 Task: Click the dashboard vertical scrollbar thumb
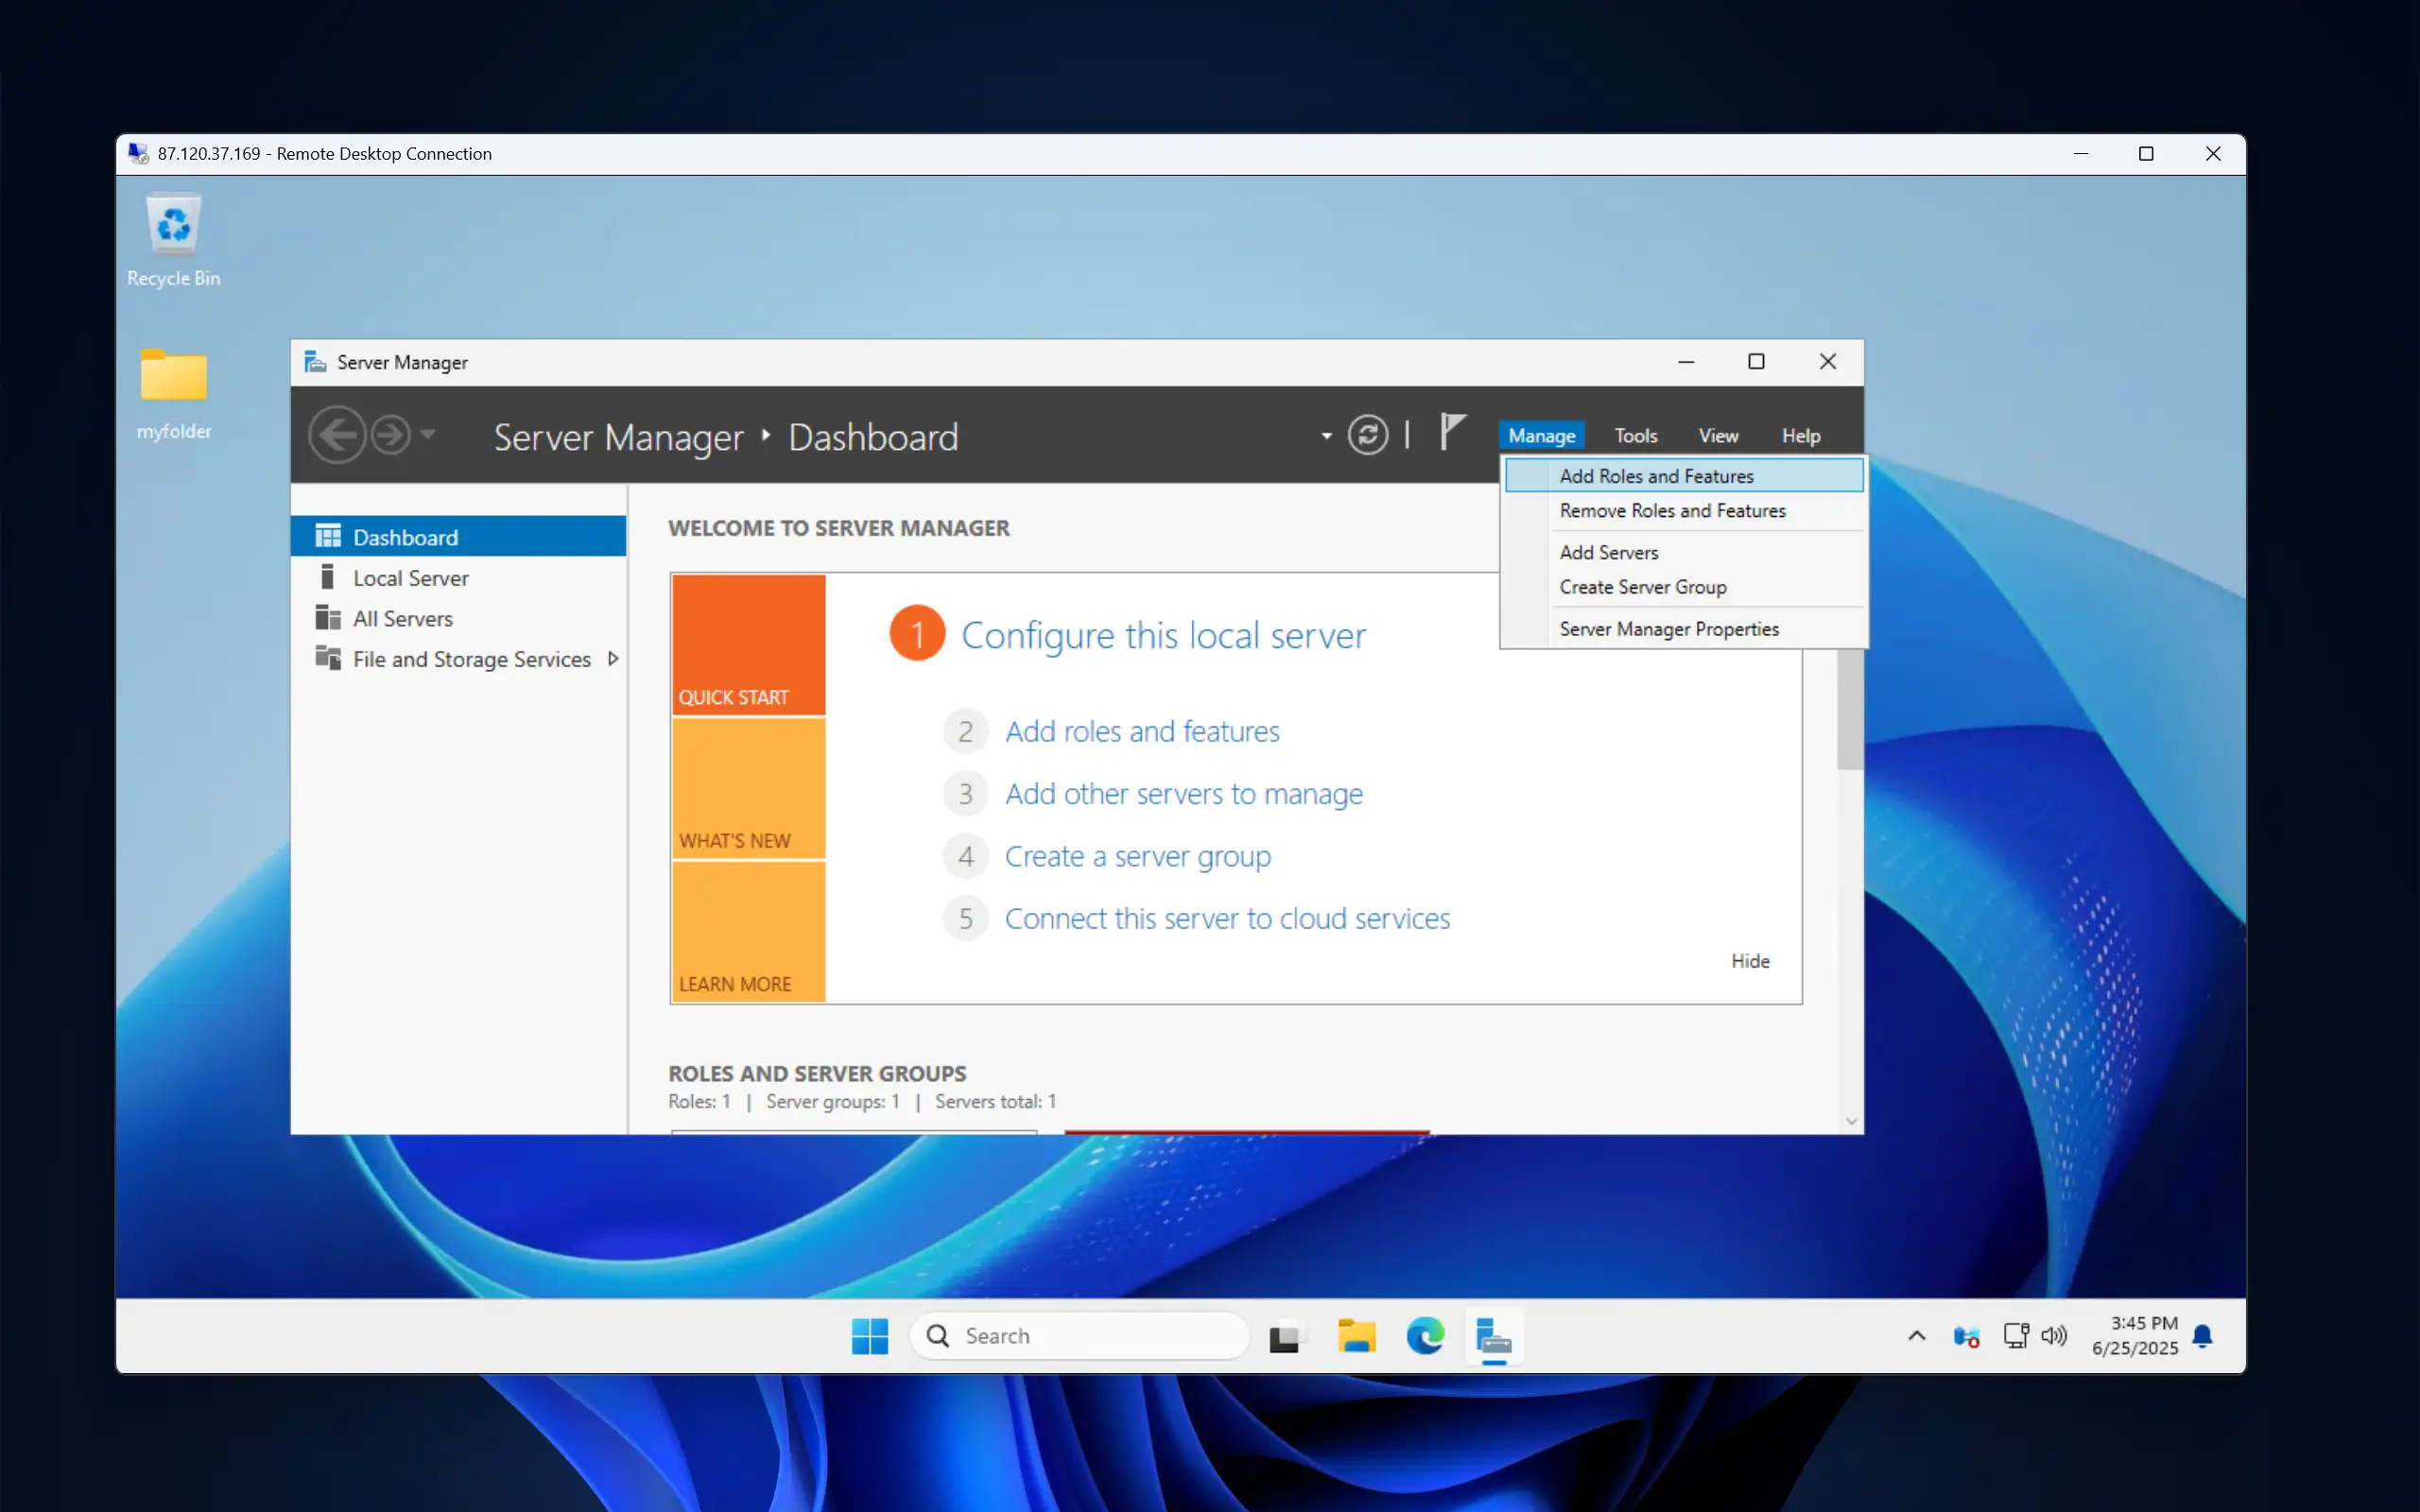[1850, 708]
